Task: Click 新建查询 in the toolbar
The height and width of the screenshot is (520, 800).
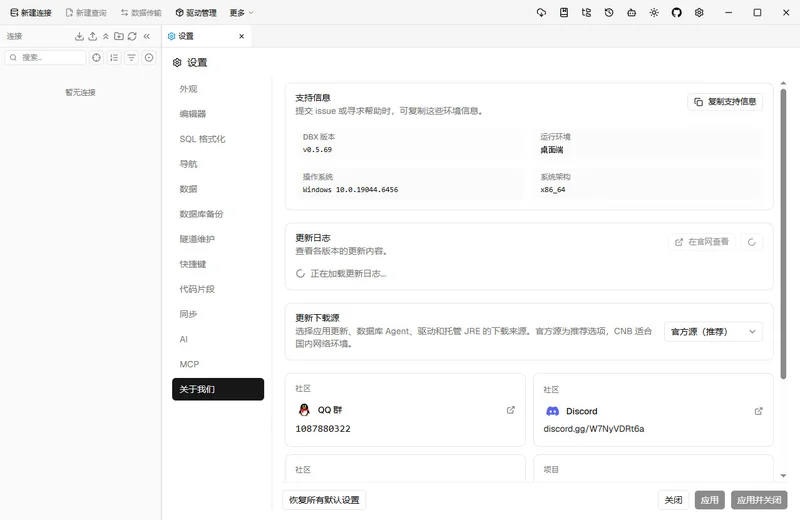Action: [86, 13]
